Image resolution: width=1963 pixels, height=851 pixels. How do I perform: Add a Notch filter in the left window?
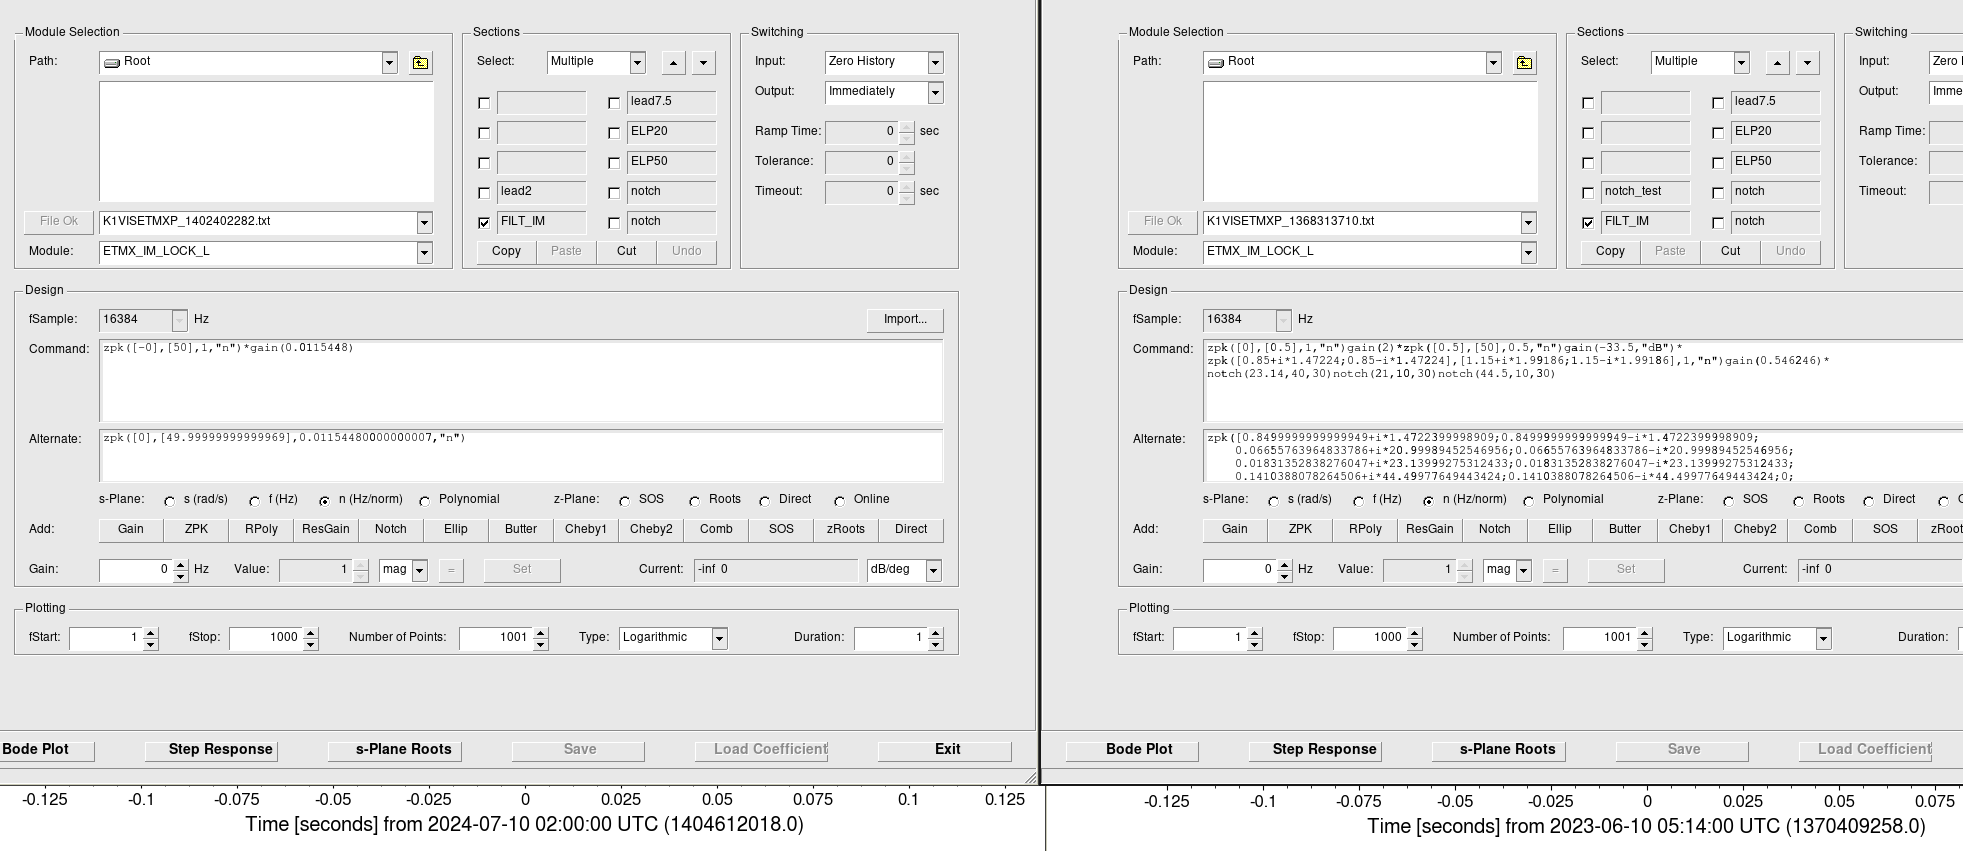pos(390,529)
